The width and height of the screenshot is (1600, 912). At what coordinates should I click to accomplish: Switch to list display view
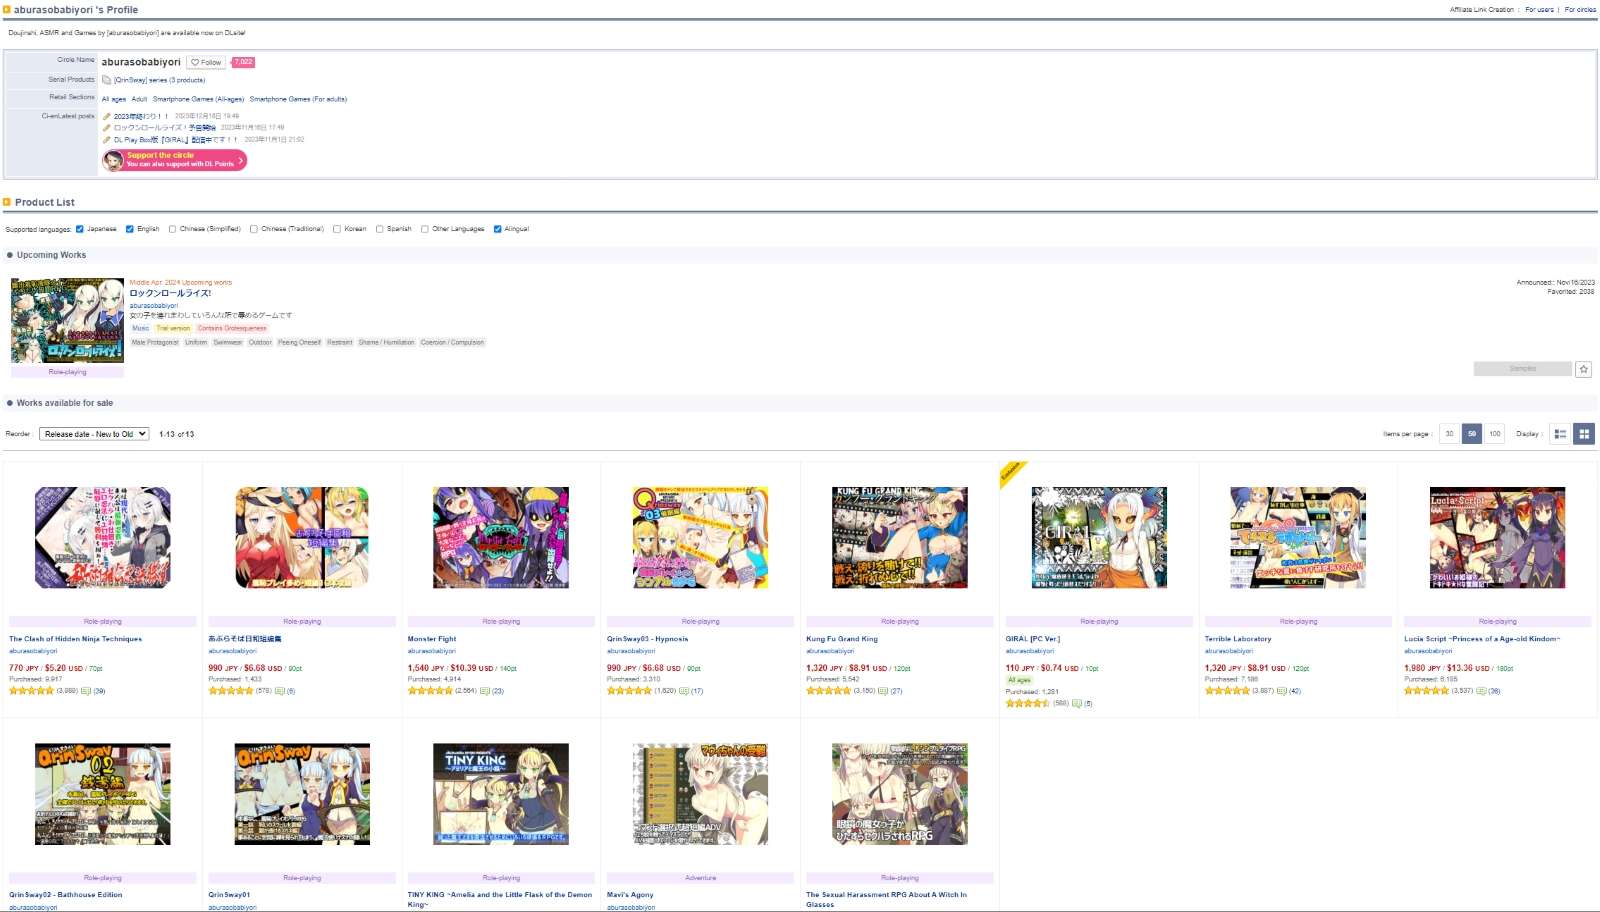1560,434
